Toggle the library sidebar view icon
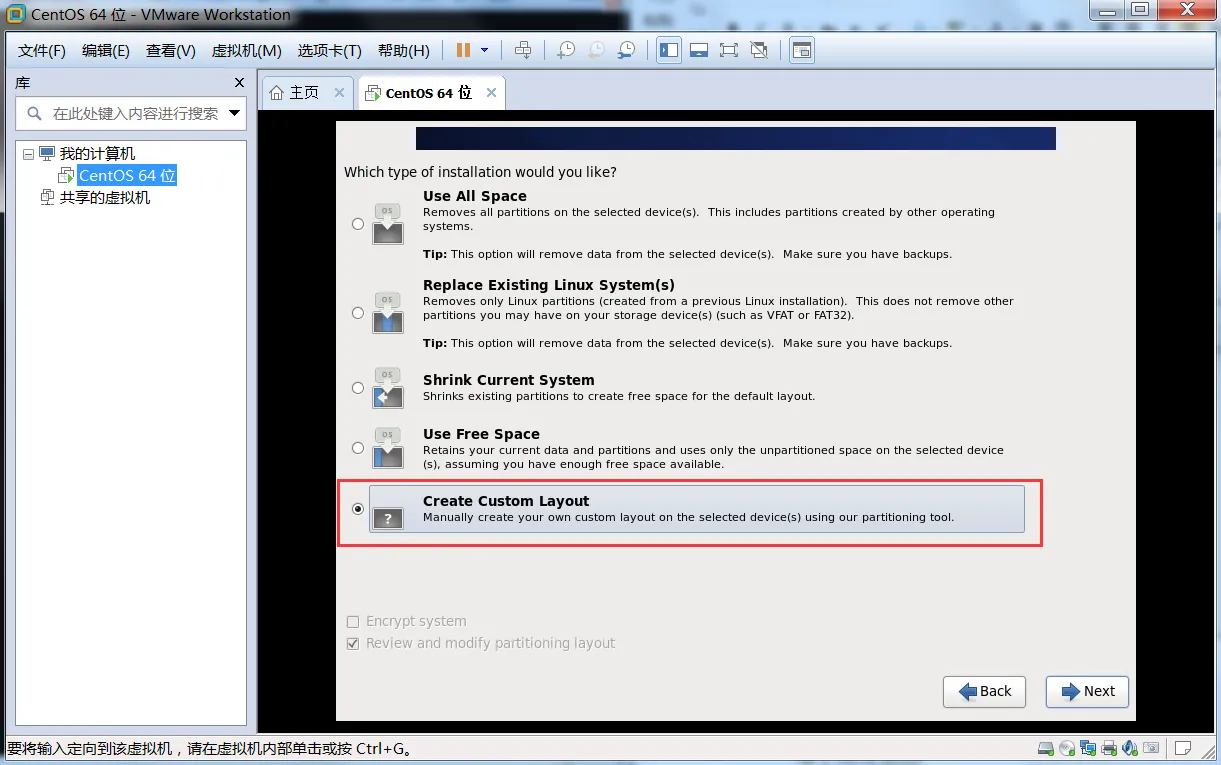The height and width of the screenshot is (765, 1221). point(669,50)
